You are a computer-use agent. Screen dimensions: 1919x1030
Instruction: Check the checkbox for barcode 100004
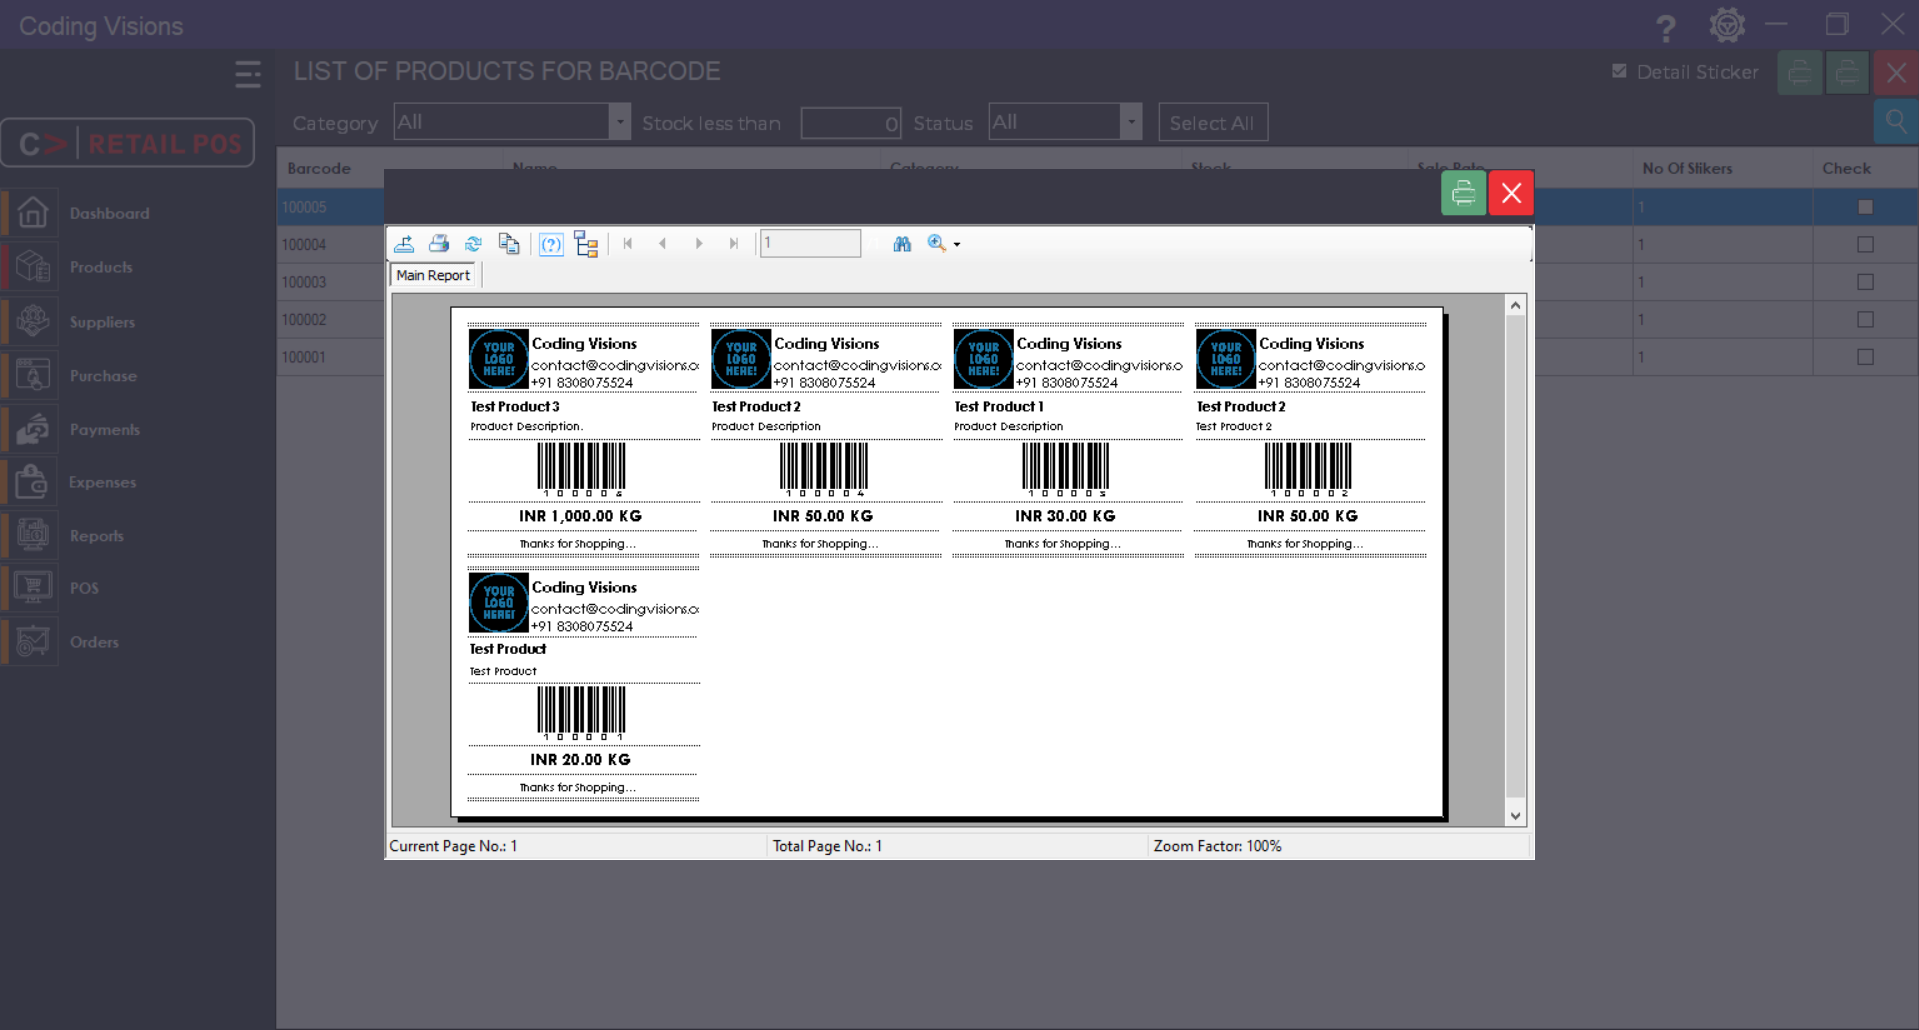click(1865, 244)
